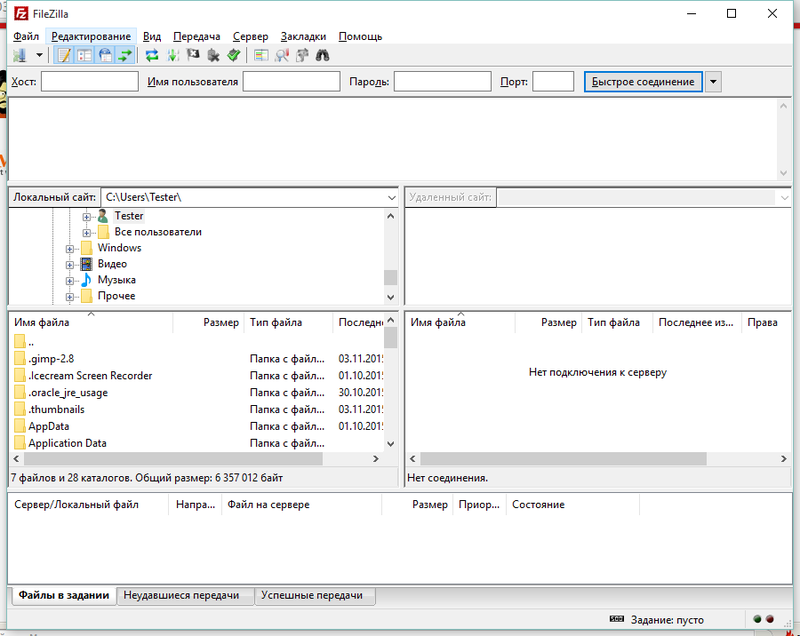Image resolution: width=800 pixels, height=636 pixels.
Task: Click the .gimp-2.8 folder icon
Action: [x=20, y=359]
